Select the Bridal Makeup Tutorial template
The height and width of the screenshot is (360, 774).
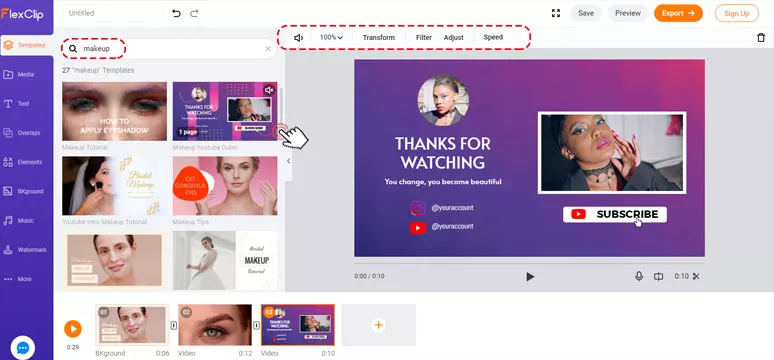pos(225,260)
